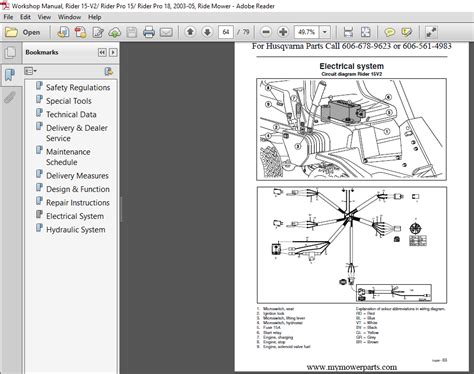The height and width of the screenshot is (374, 474).
Task: Click the read mode expand arrows icon
Action: (x=431, y=32)
